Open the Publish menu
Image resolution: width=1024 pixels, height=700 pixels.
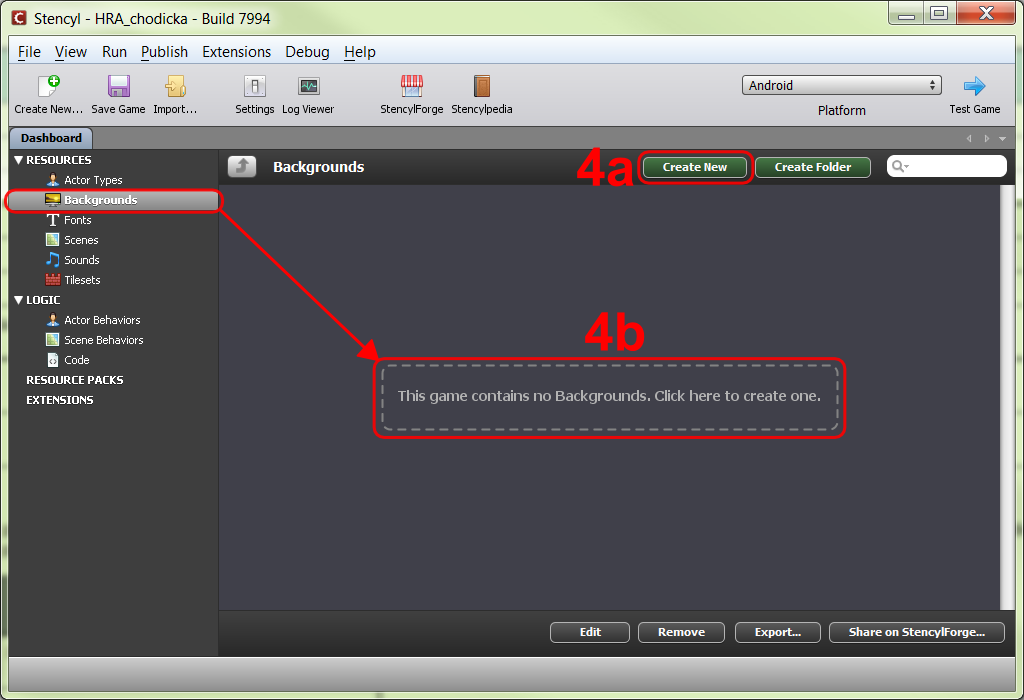pos(164,52)
